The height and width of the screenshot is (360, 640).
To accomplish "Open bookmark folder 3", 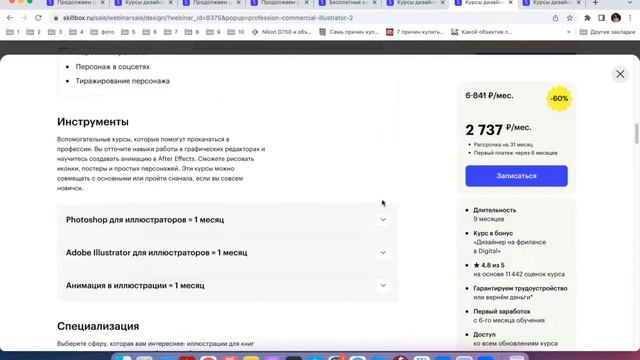I will tap(55, 32).
